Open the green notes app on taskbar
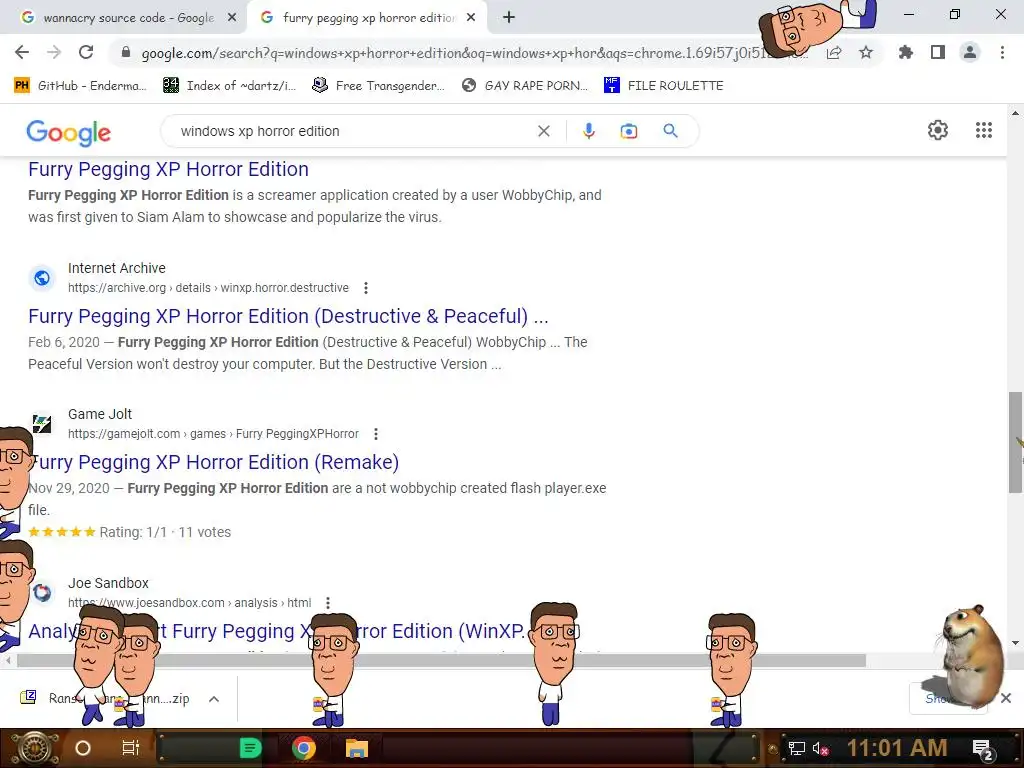The image size is (1024, 768). coord(250,748)
